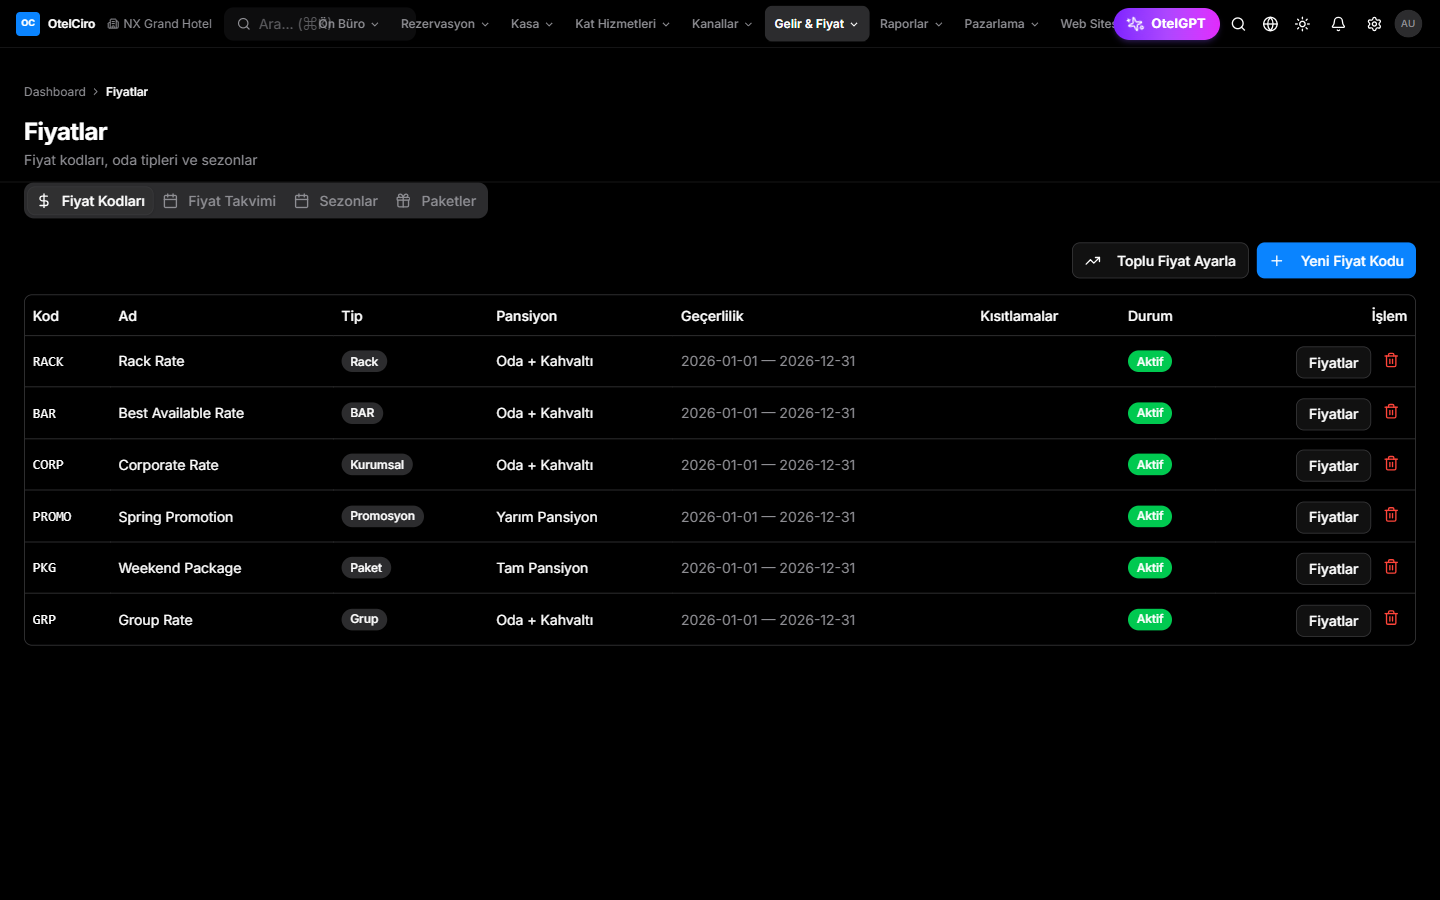Click the Geçerlilik column header

coord(712,316)
